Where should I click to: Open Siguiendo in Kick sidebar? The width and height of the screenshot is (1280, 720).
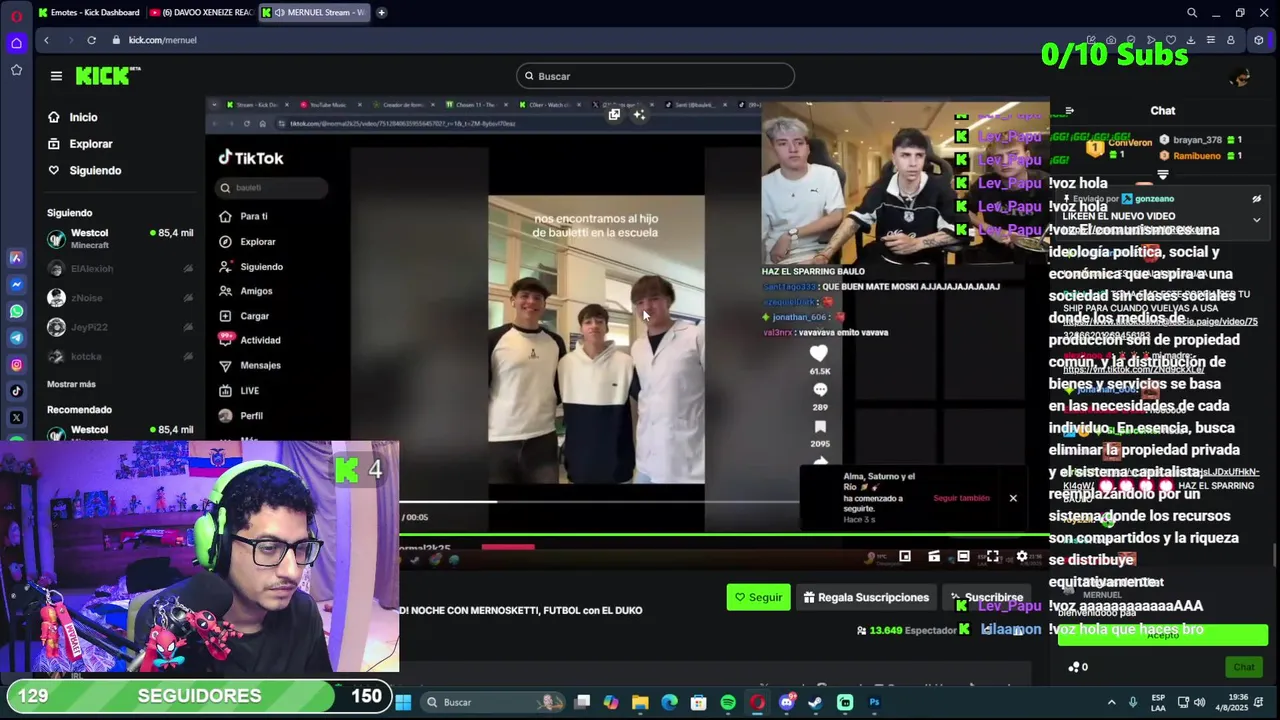coord(85,170)
